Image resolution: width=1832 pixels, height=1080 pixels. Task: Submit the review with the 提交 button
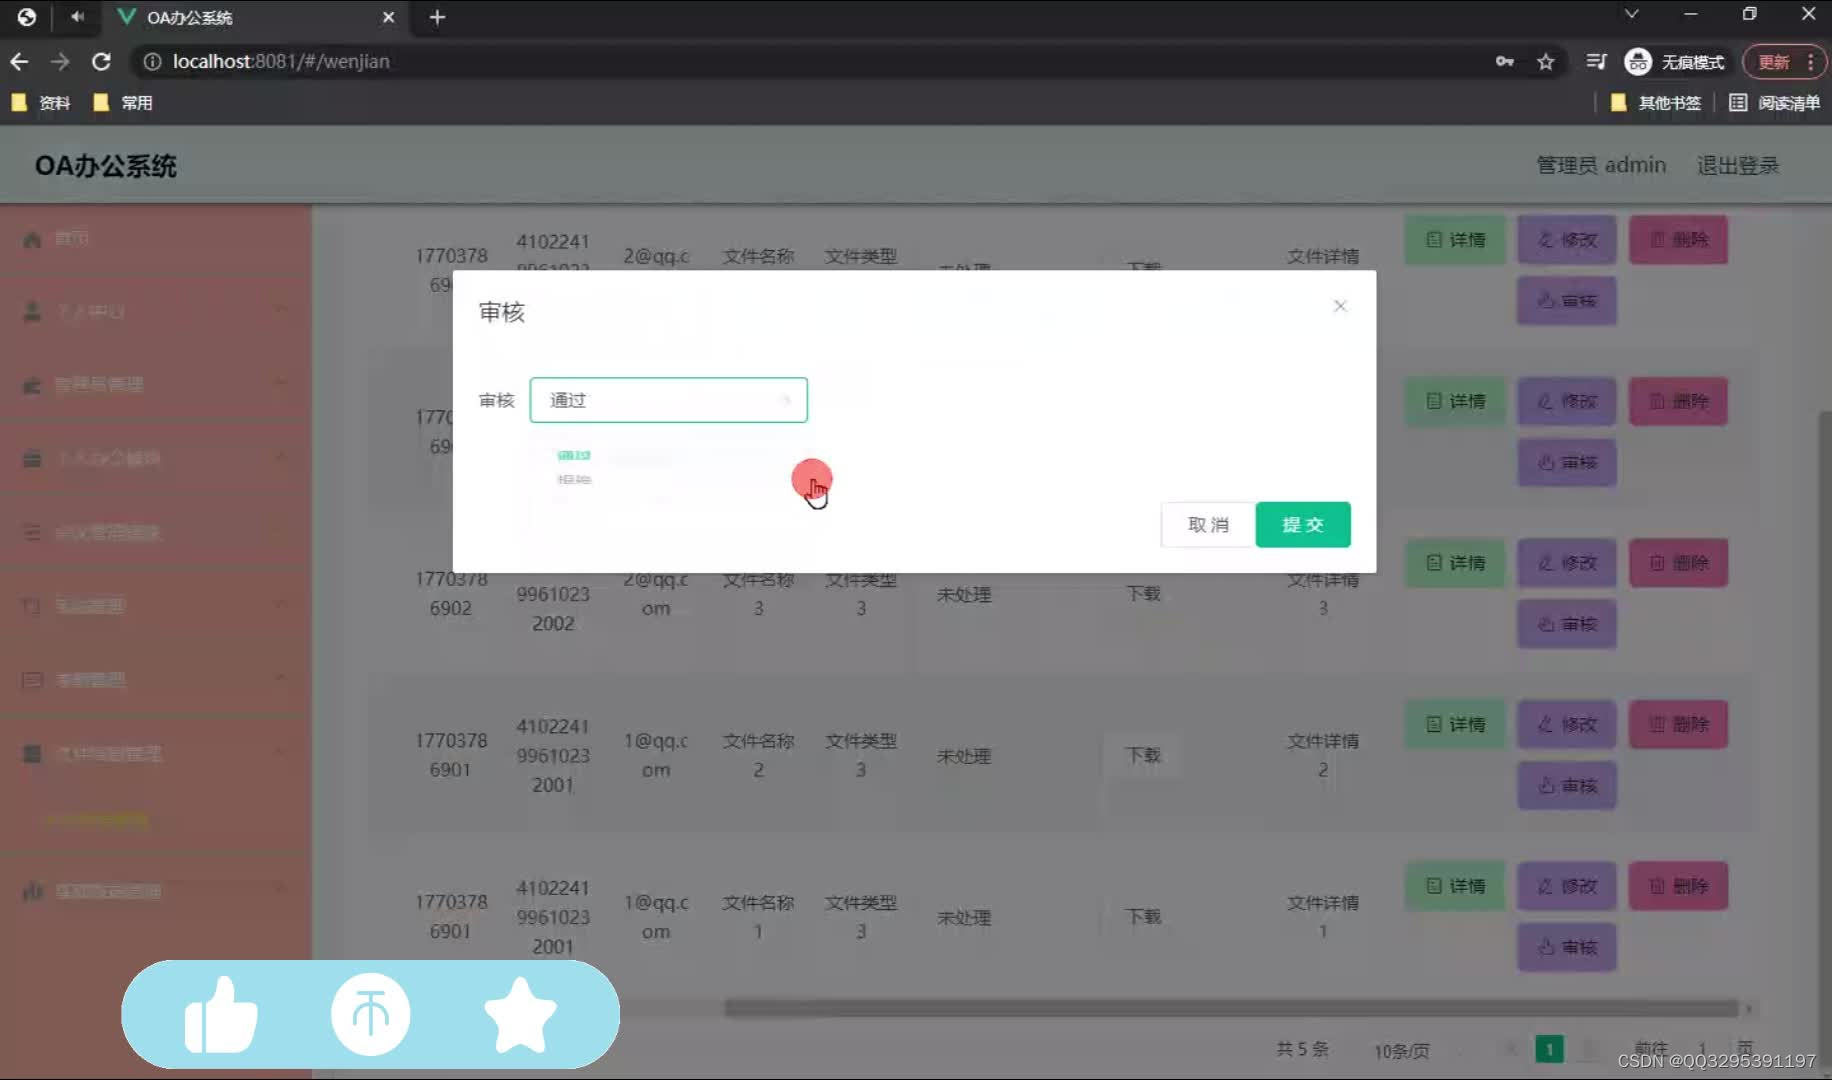click(x=1303, y=524)
